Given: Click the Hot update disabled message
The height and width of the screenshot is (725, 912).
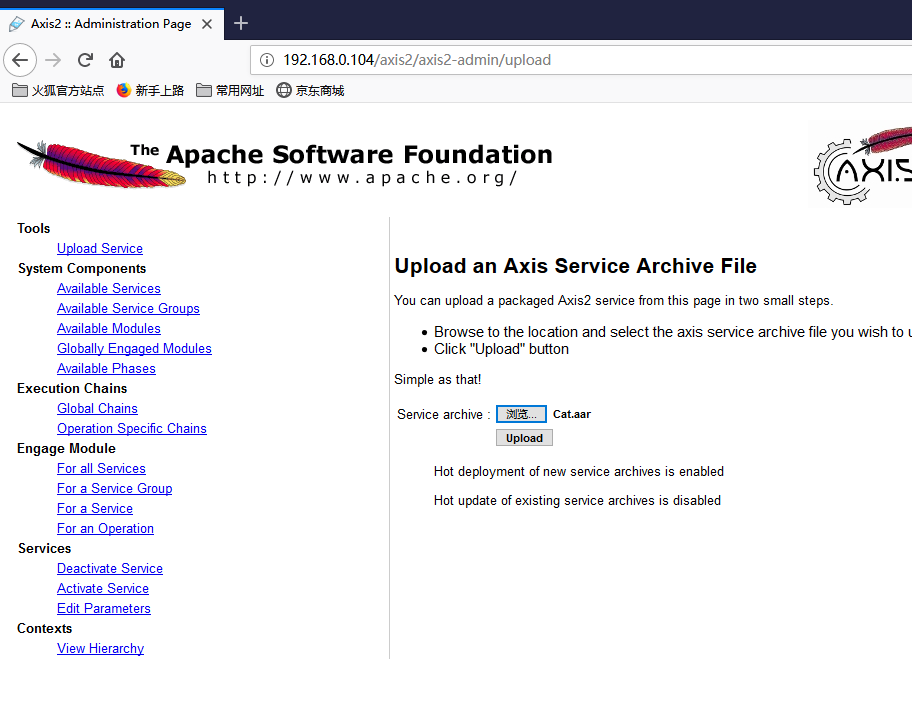Looking at the screenshot, I should coord(577,500).
